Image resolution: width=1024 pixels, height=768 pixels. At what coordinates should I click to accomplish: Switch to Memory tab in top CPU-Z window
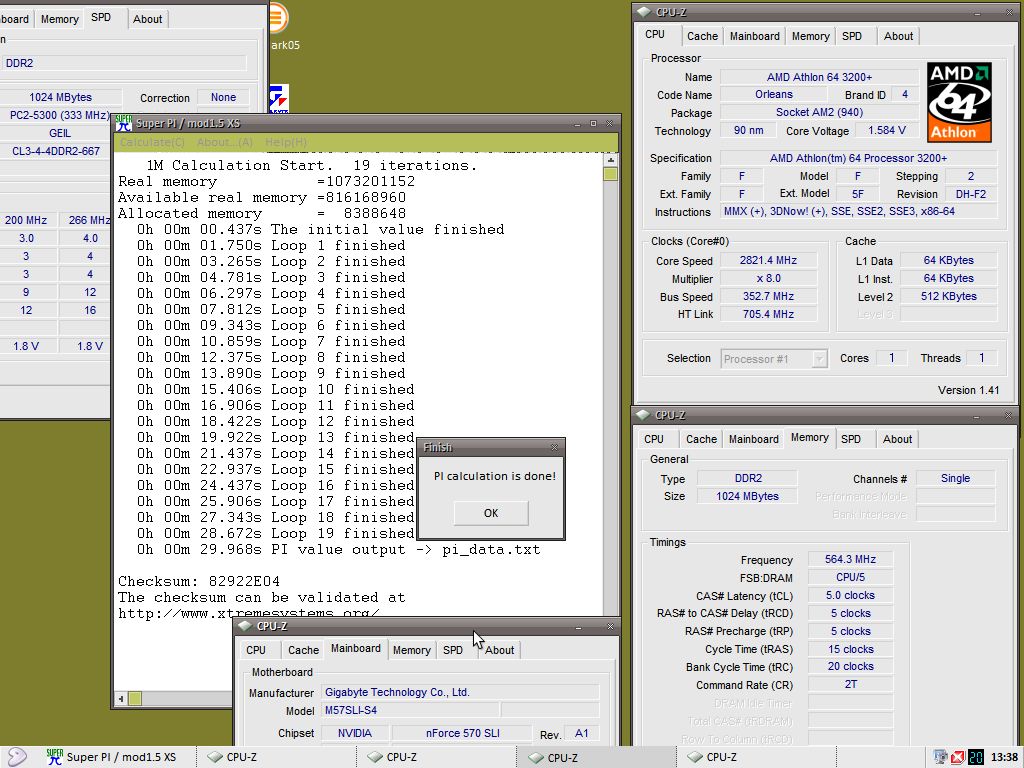[810, 37]
